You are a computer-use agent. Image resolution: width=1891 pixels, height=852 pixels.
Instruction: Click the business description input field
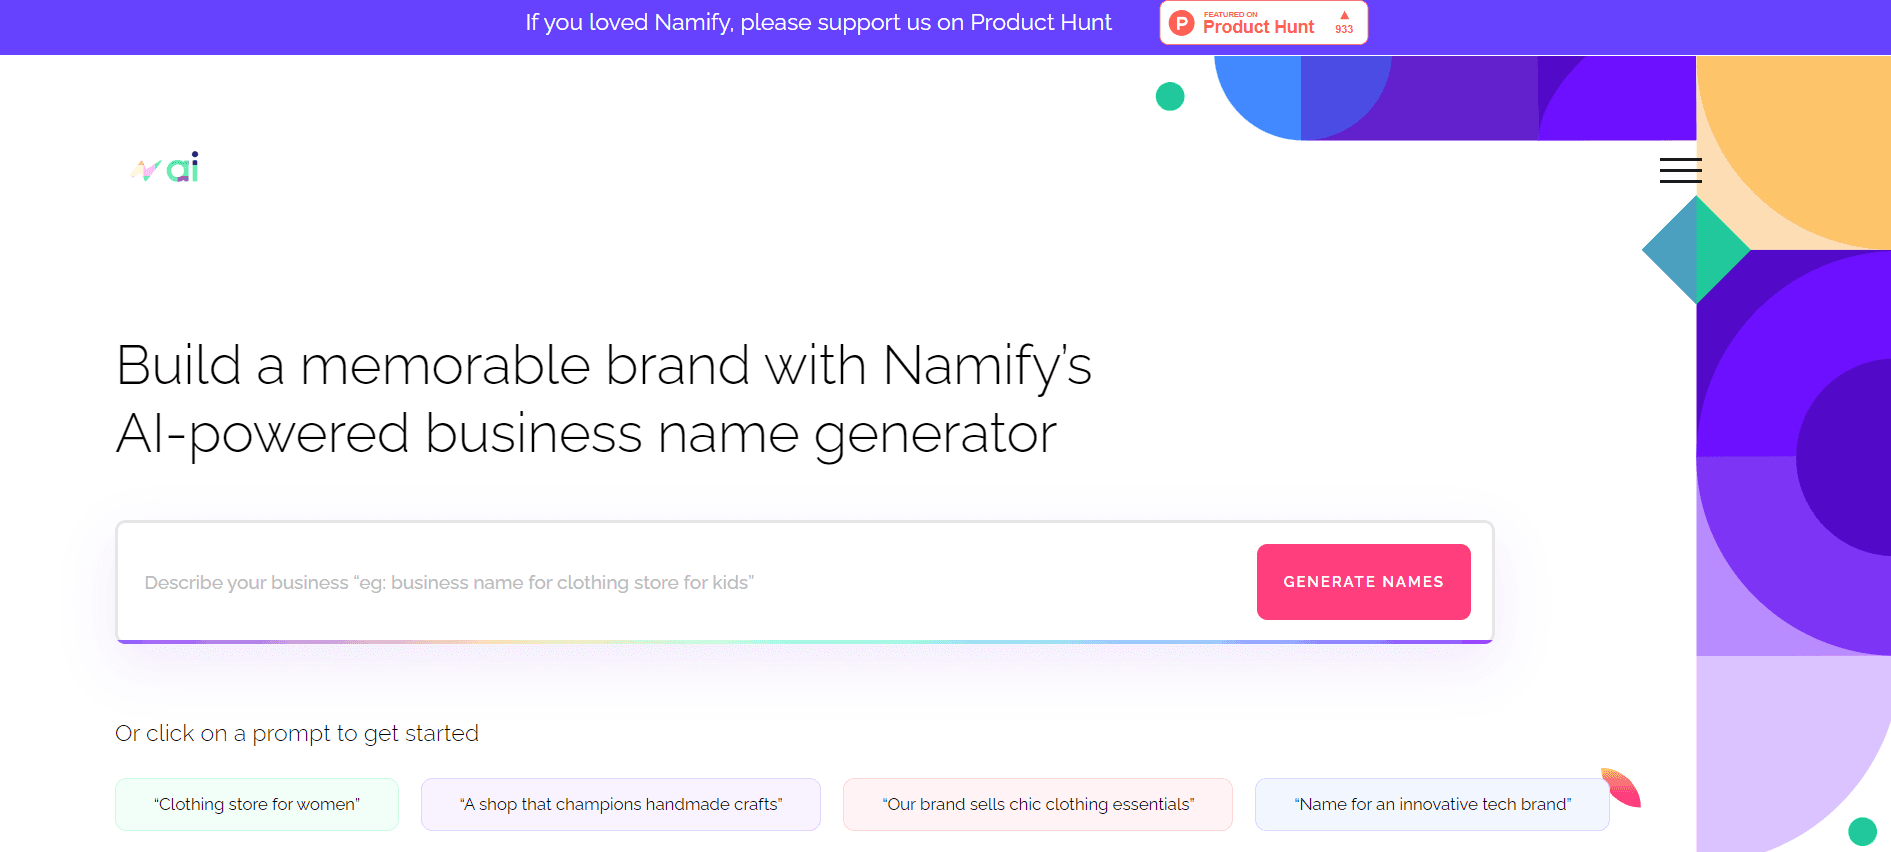pyautogui.click(x=650, y=582)
